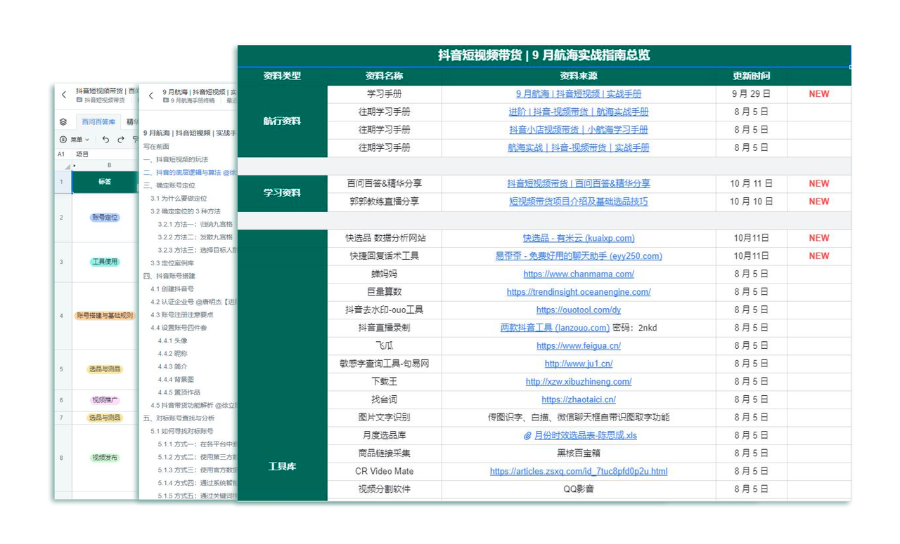
Task: Click the 9 月 29 日 date cell
Action: (x=751, y=94)
